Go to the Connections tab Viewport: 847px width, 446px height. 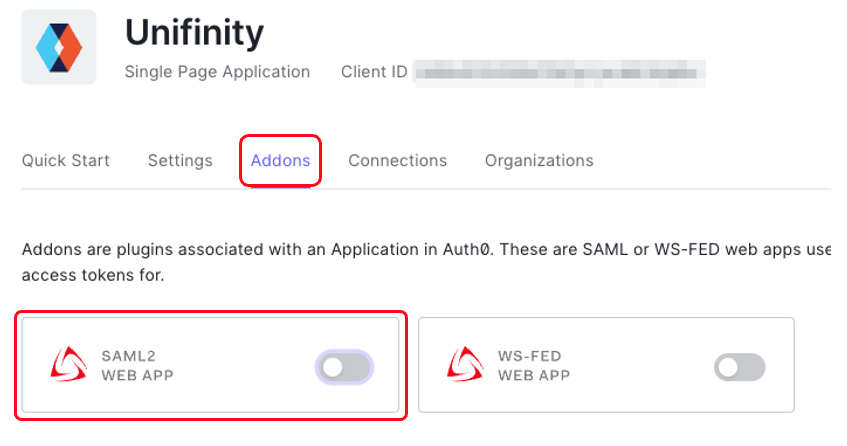tap(397, 161)
